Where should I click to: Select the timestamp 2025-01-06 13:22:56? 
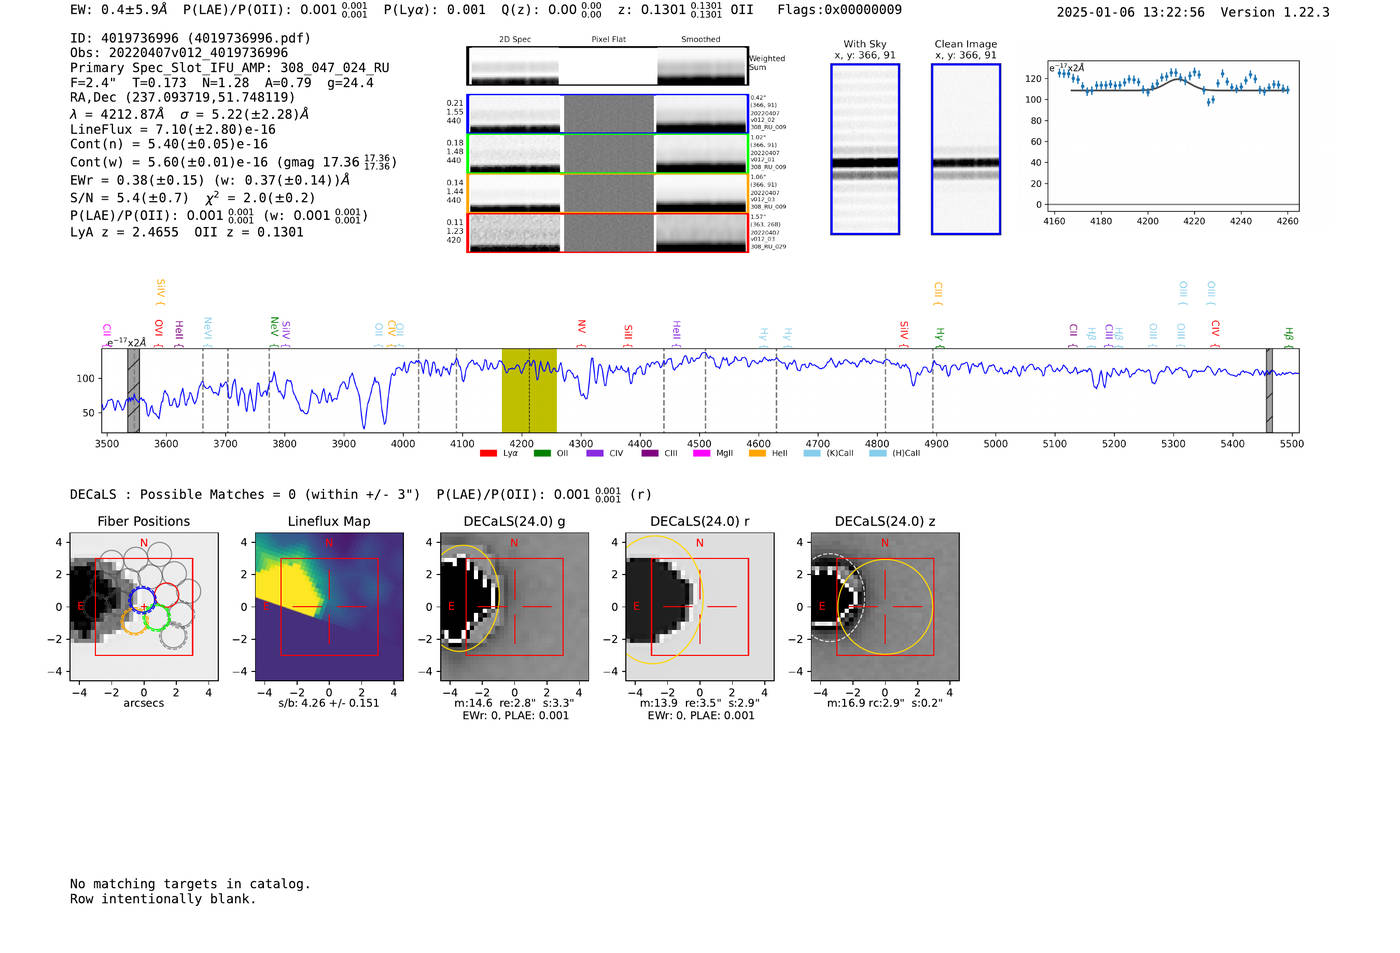(x=1130, y=12)
